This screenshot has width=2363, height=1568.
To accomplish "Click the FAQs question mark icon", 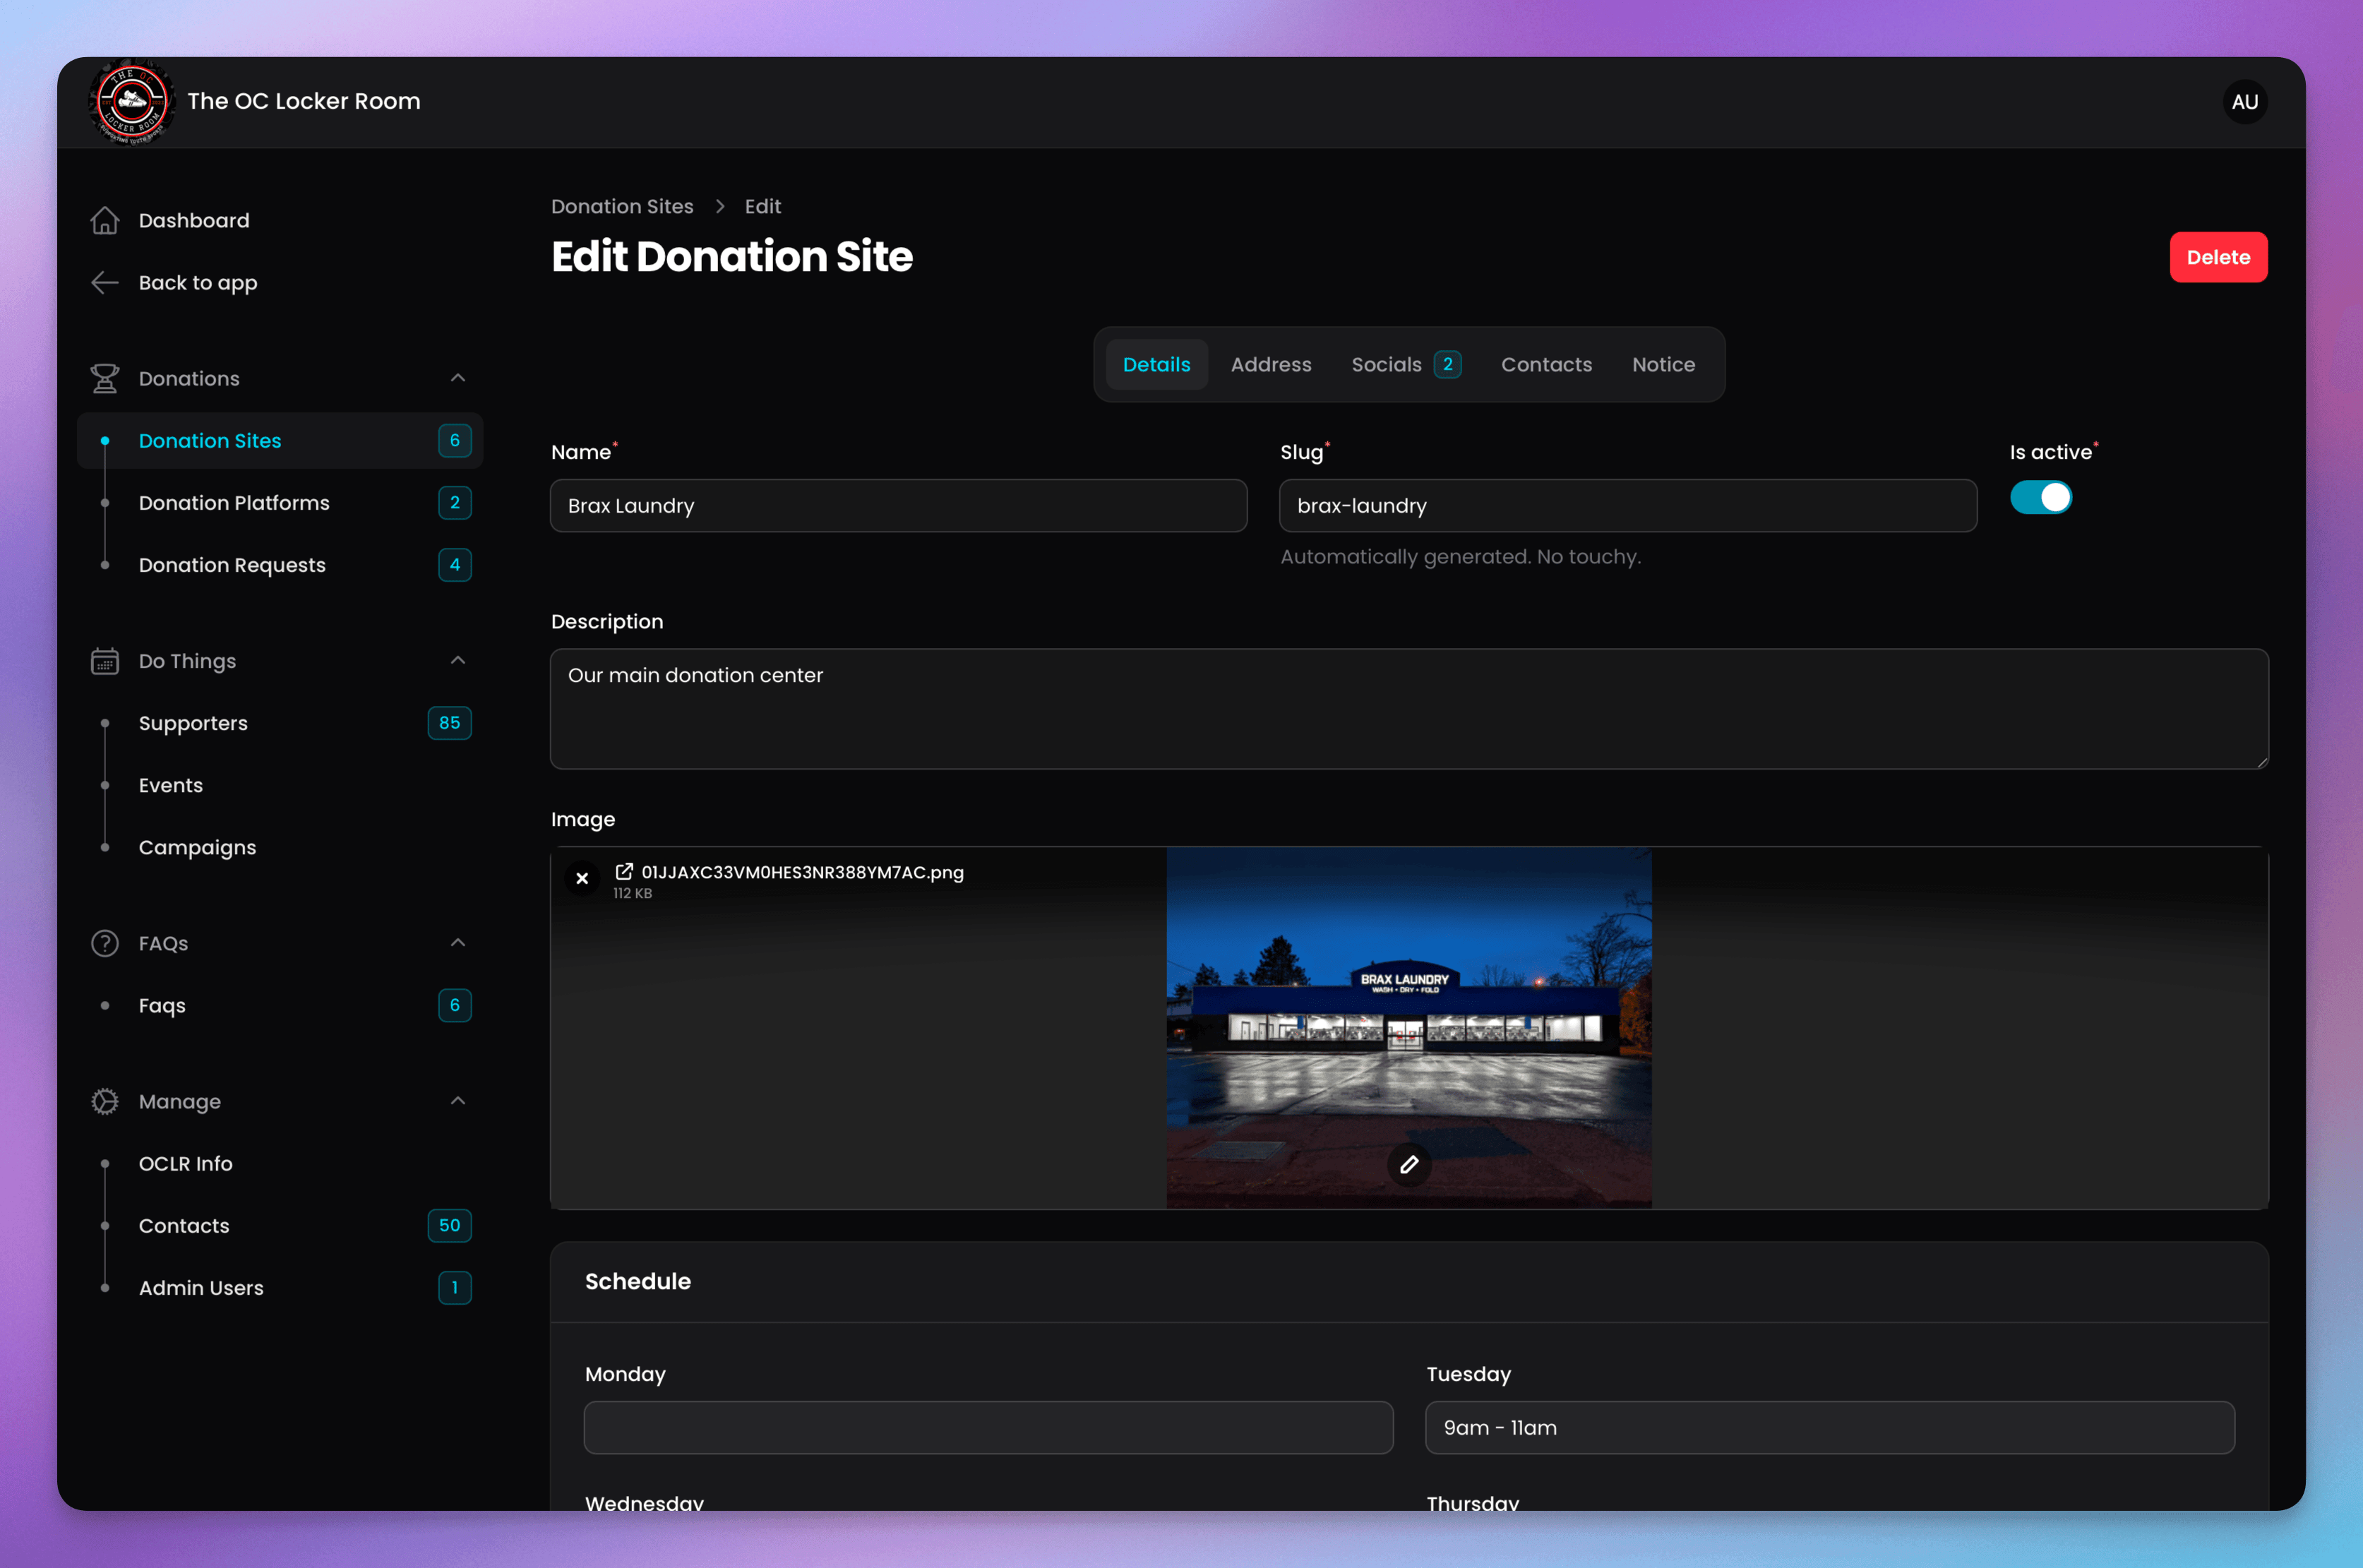I will point(105,943).
